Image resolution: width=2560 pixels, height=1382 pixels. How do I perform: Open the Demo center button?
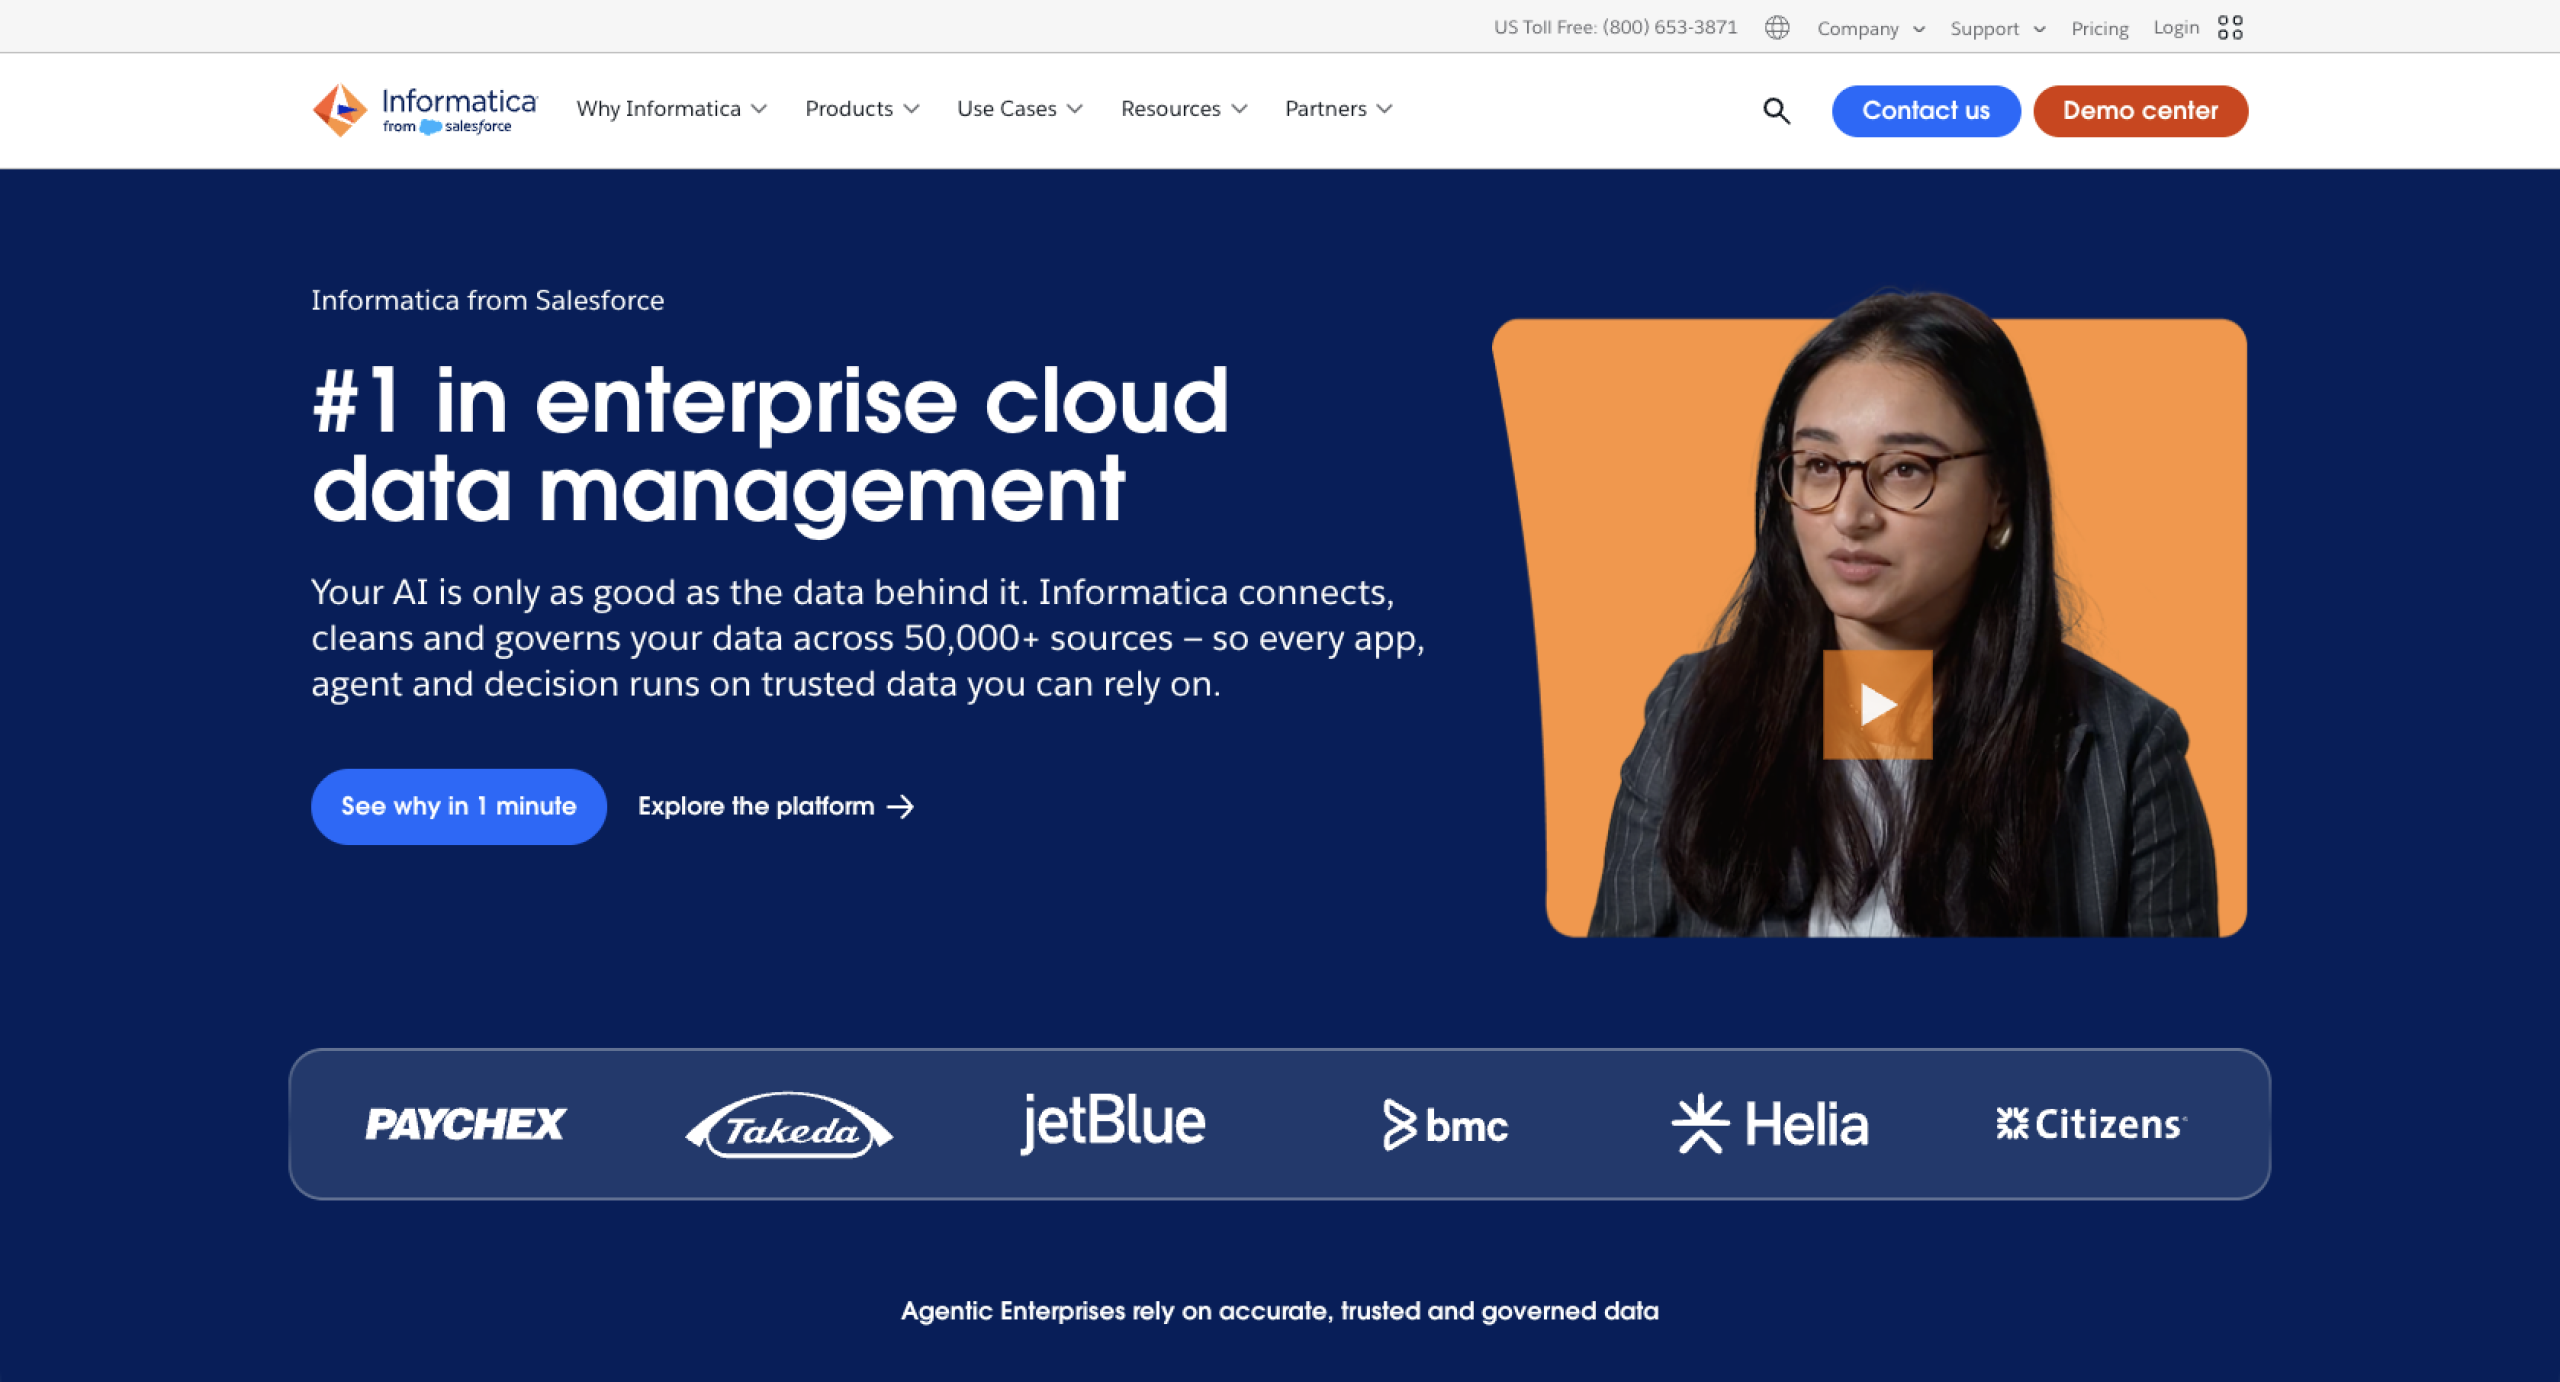(x=2140, y=110)
